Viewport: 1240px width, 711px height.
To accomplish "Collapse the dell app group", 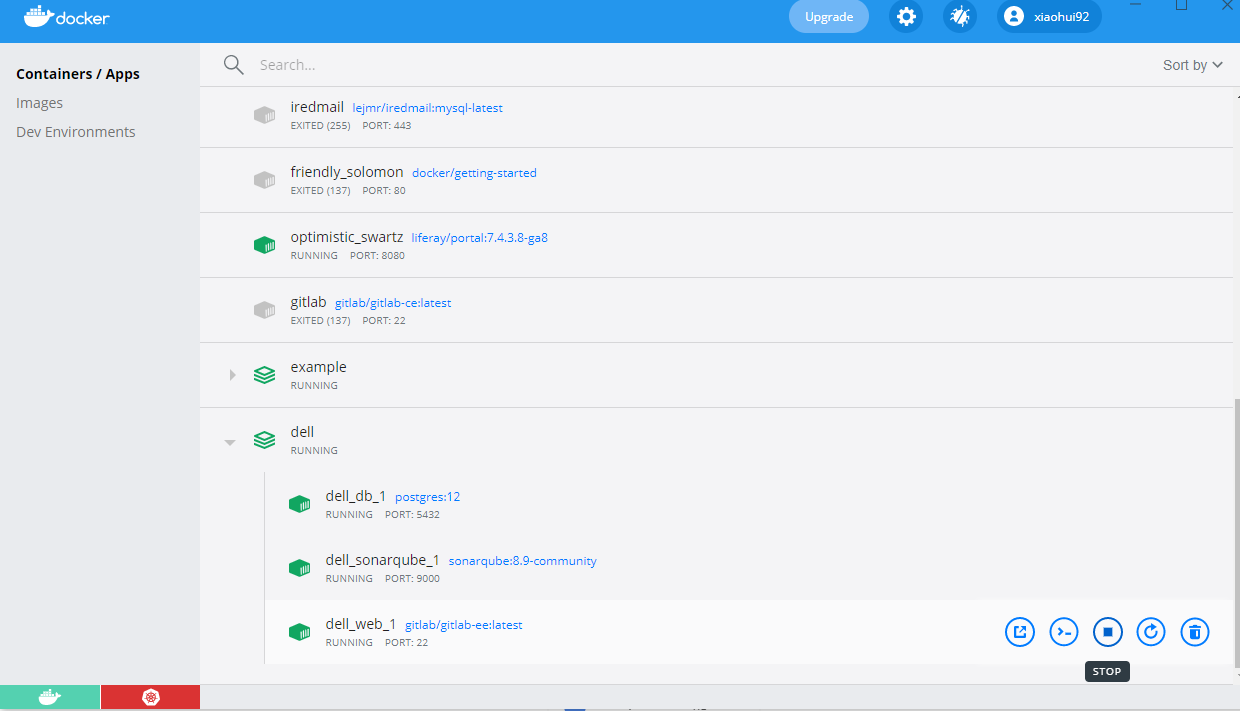I will click(x=230, y=441).
